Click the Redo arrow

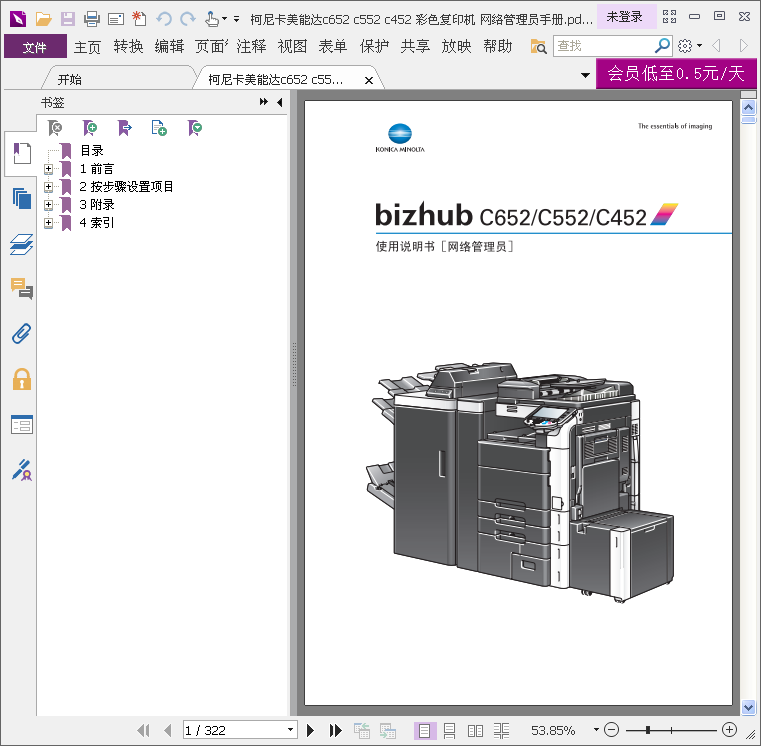click(188, 19)
